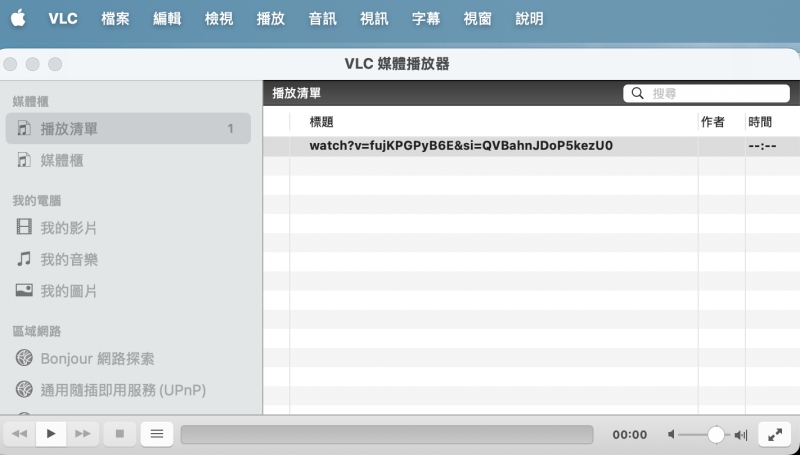The width and height of the screenshot is (800, 455).
Task: Sort playlist by 作者 column header
Action: [x=721, y=122]
